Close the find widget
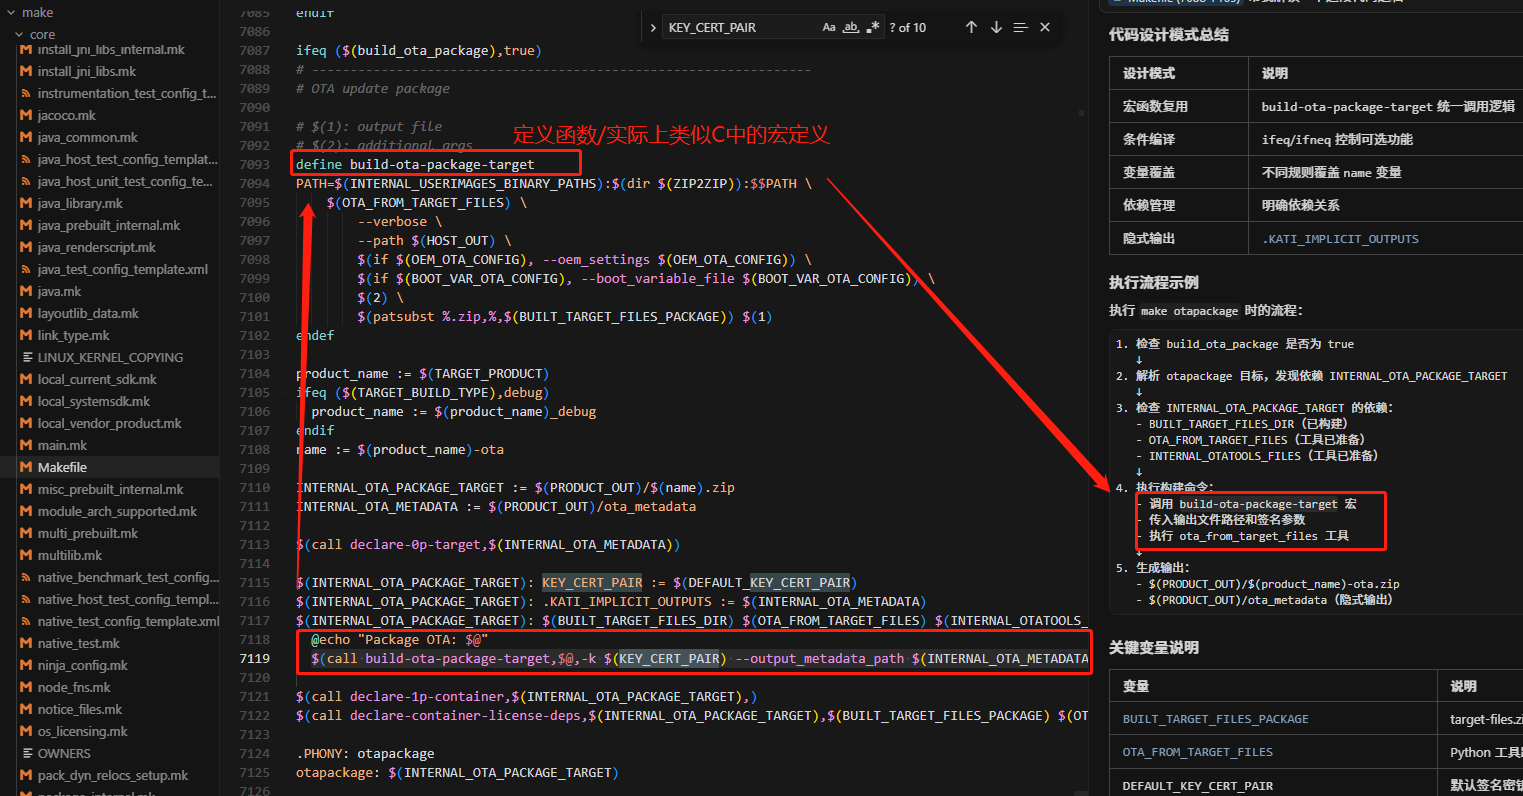 click(1045, 27)
